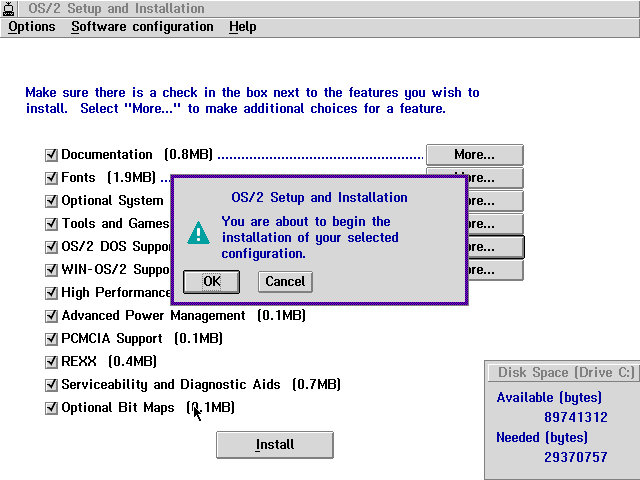Disable PCMCIA Support checkbox
Image resolution: width=640 pixels, height=480 pixels.
pyautogui.click(x=51, y=339)
